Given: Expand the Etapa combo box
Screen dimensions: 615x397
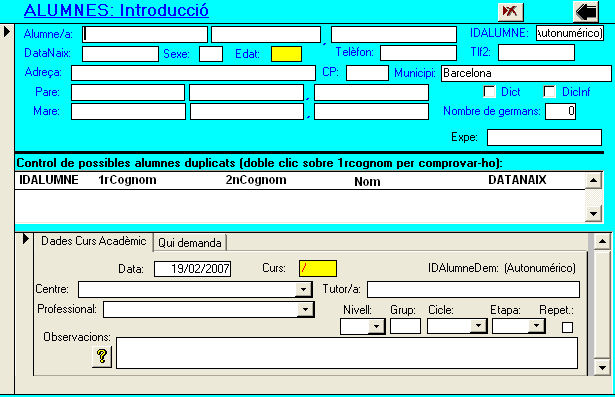Looking at the screenshot, I should pos(536,326).
